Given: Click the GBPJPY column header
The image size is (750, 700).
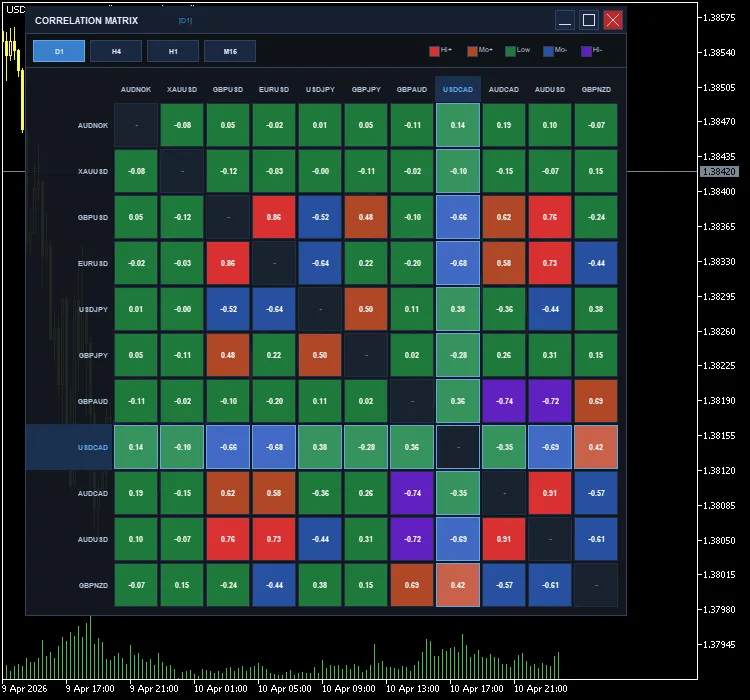Looking at the screenshot, I should pos(366,89).
